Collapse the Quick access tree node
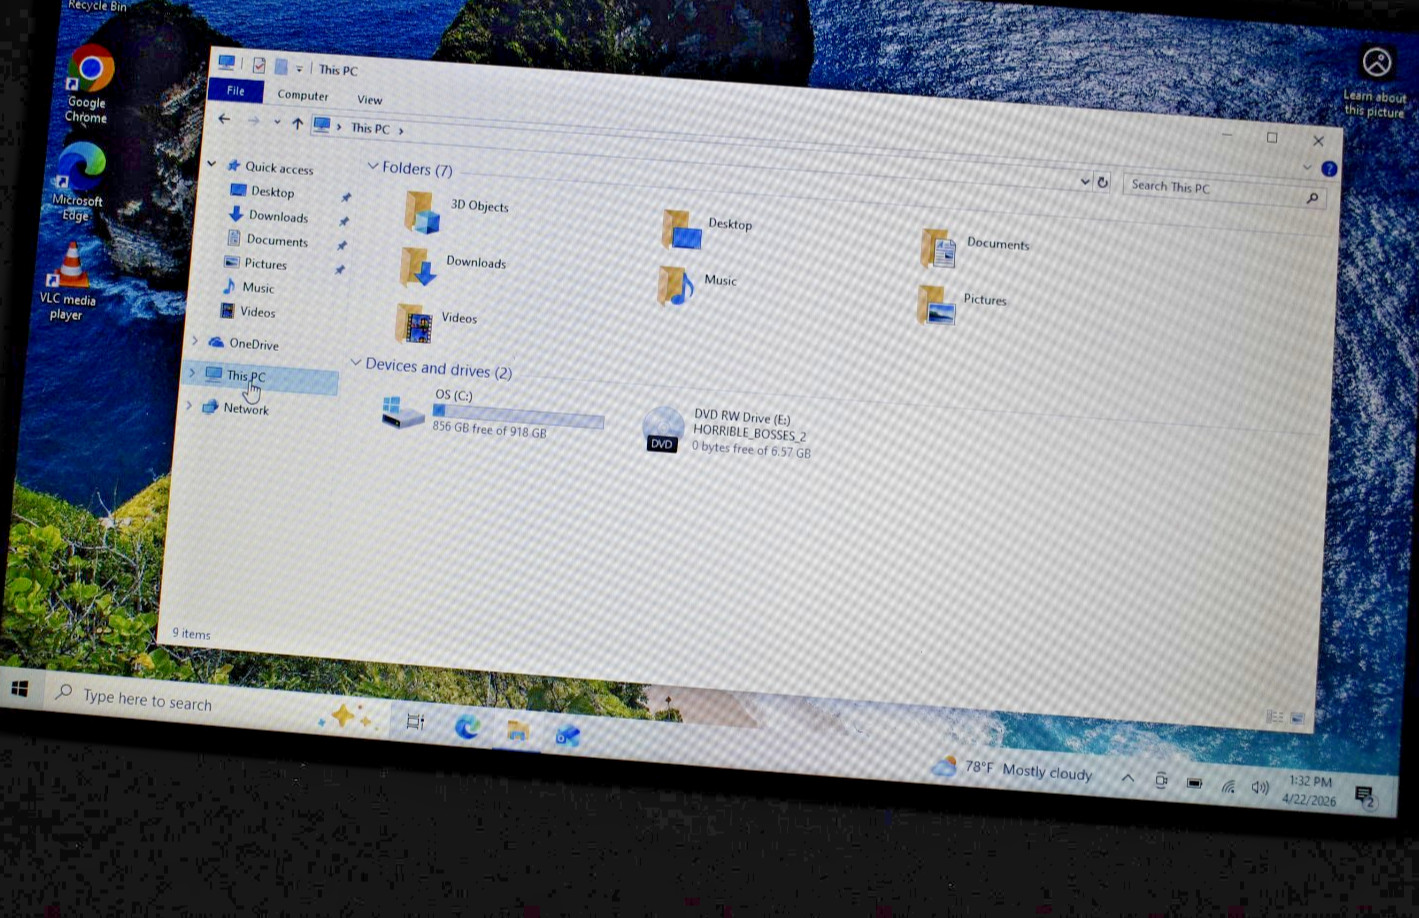This screenshot has height=918, width=1419. 211,163
